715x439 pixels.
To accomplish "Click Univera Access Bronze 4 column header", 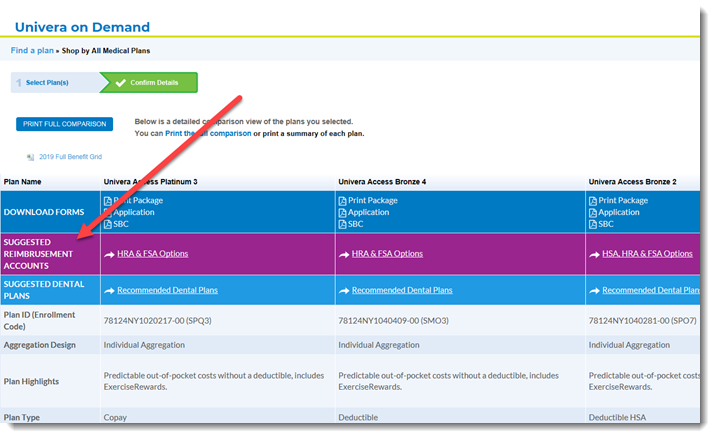I will pos(382,182).
